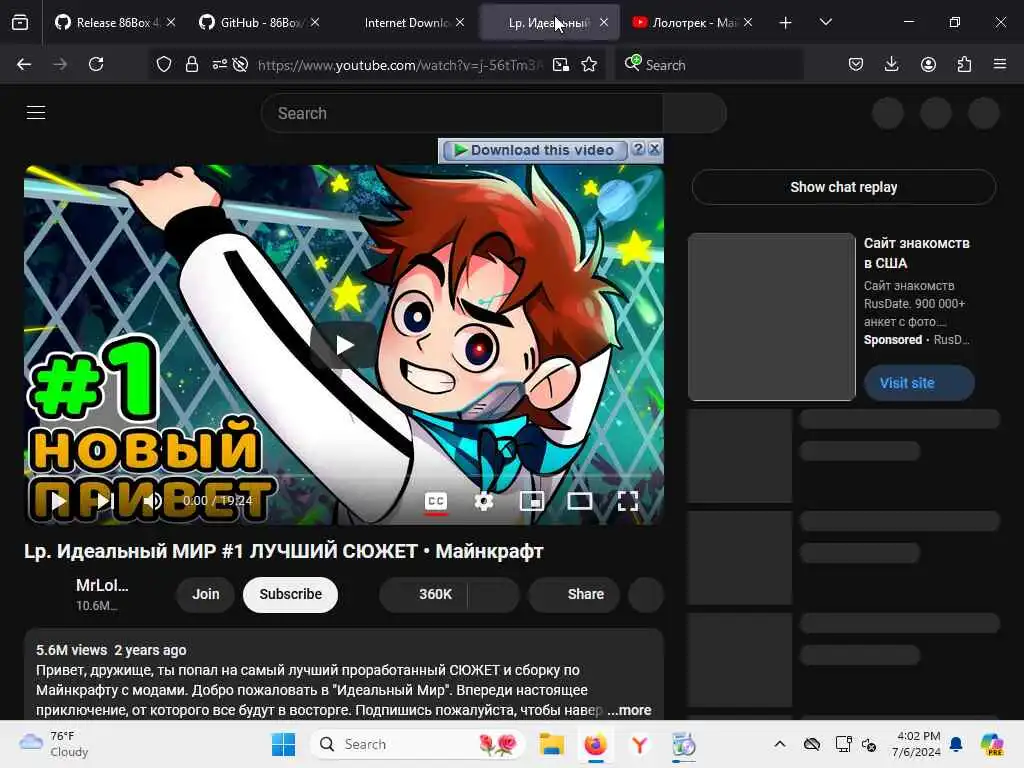Mute the video volume speaker
1024x768 pixels.
[x=152, y=501]
